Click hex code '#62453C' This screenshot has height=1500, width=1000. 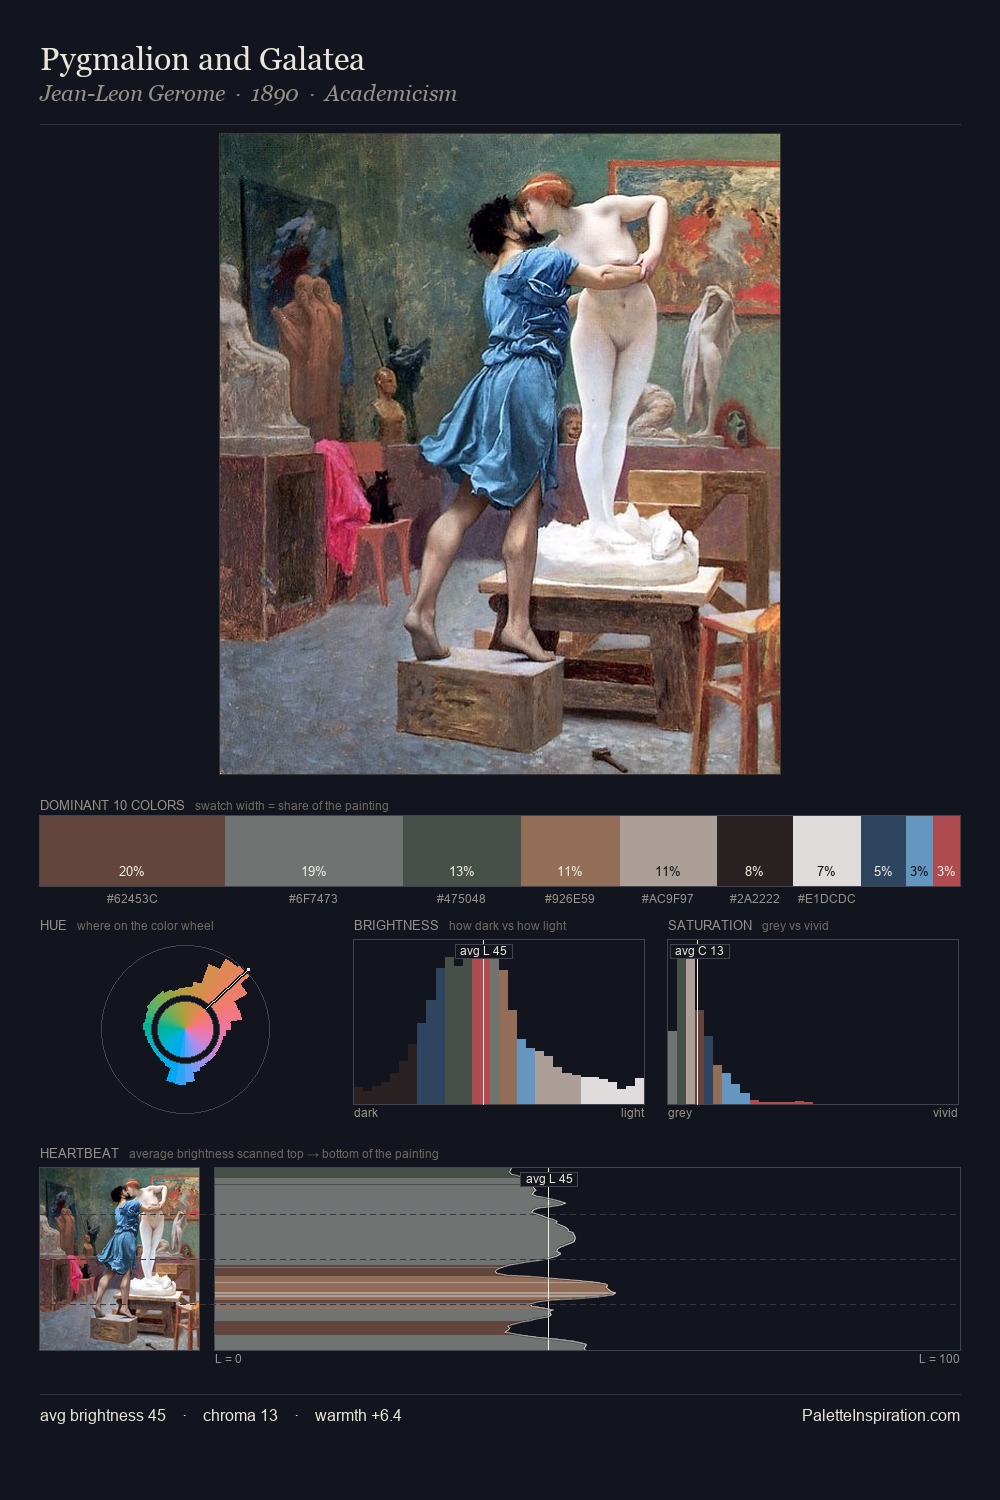pos(132,899)
